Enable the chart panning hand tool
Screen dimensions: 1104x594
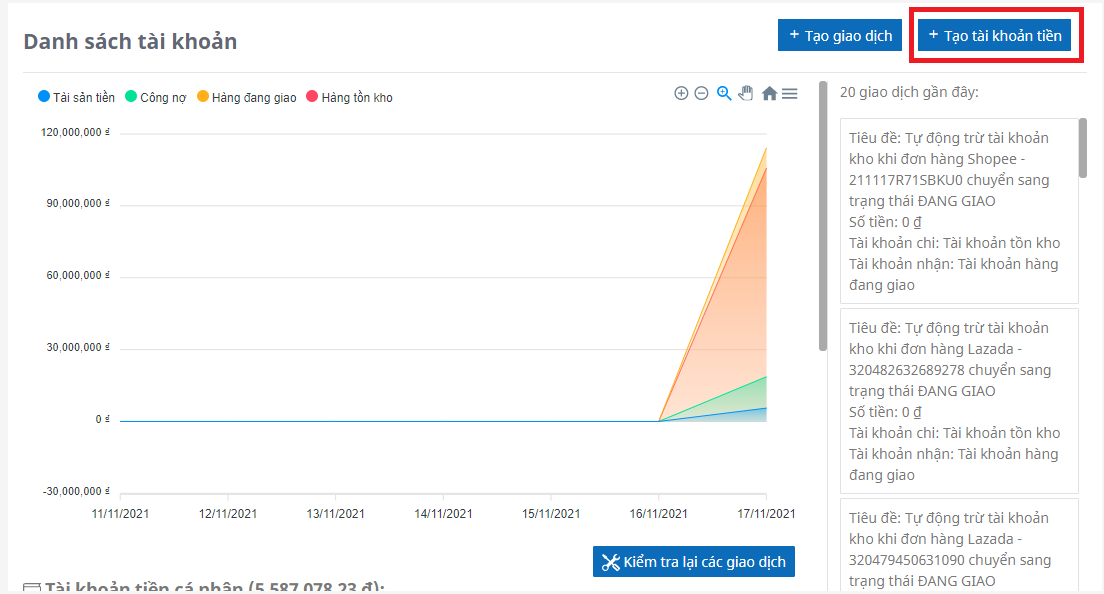click(x=746, y=93)
